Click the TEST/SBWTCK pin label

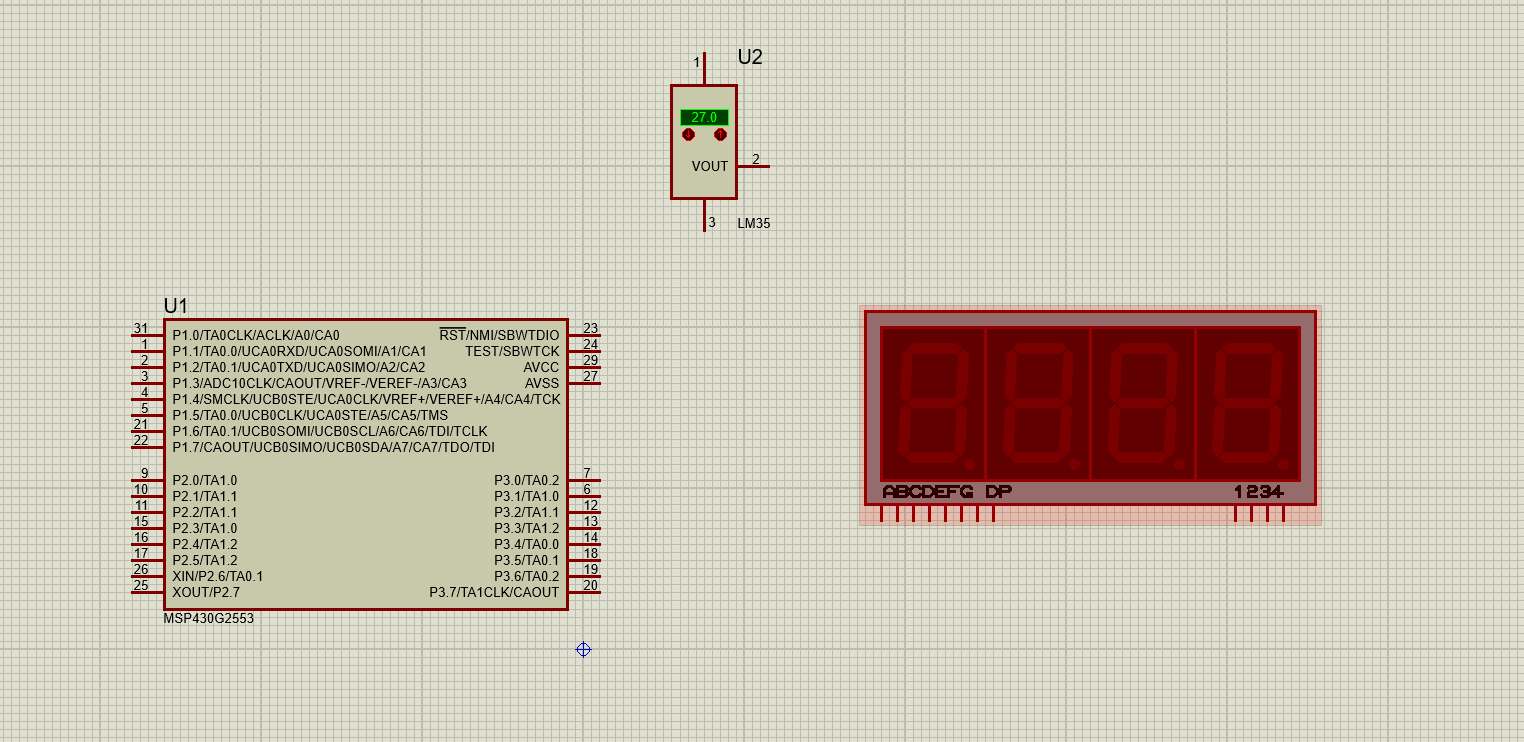coord(512,351)
